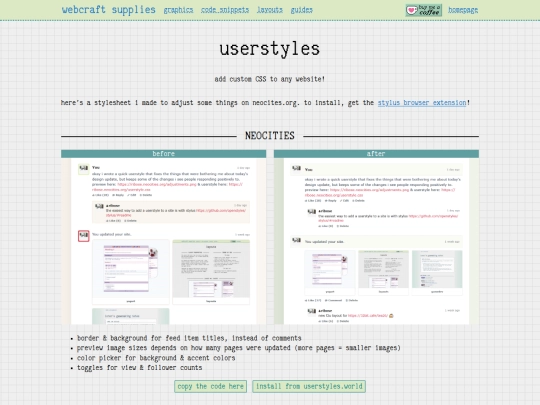Open the code snippets nav link

click(x=225, y=10)
